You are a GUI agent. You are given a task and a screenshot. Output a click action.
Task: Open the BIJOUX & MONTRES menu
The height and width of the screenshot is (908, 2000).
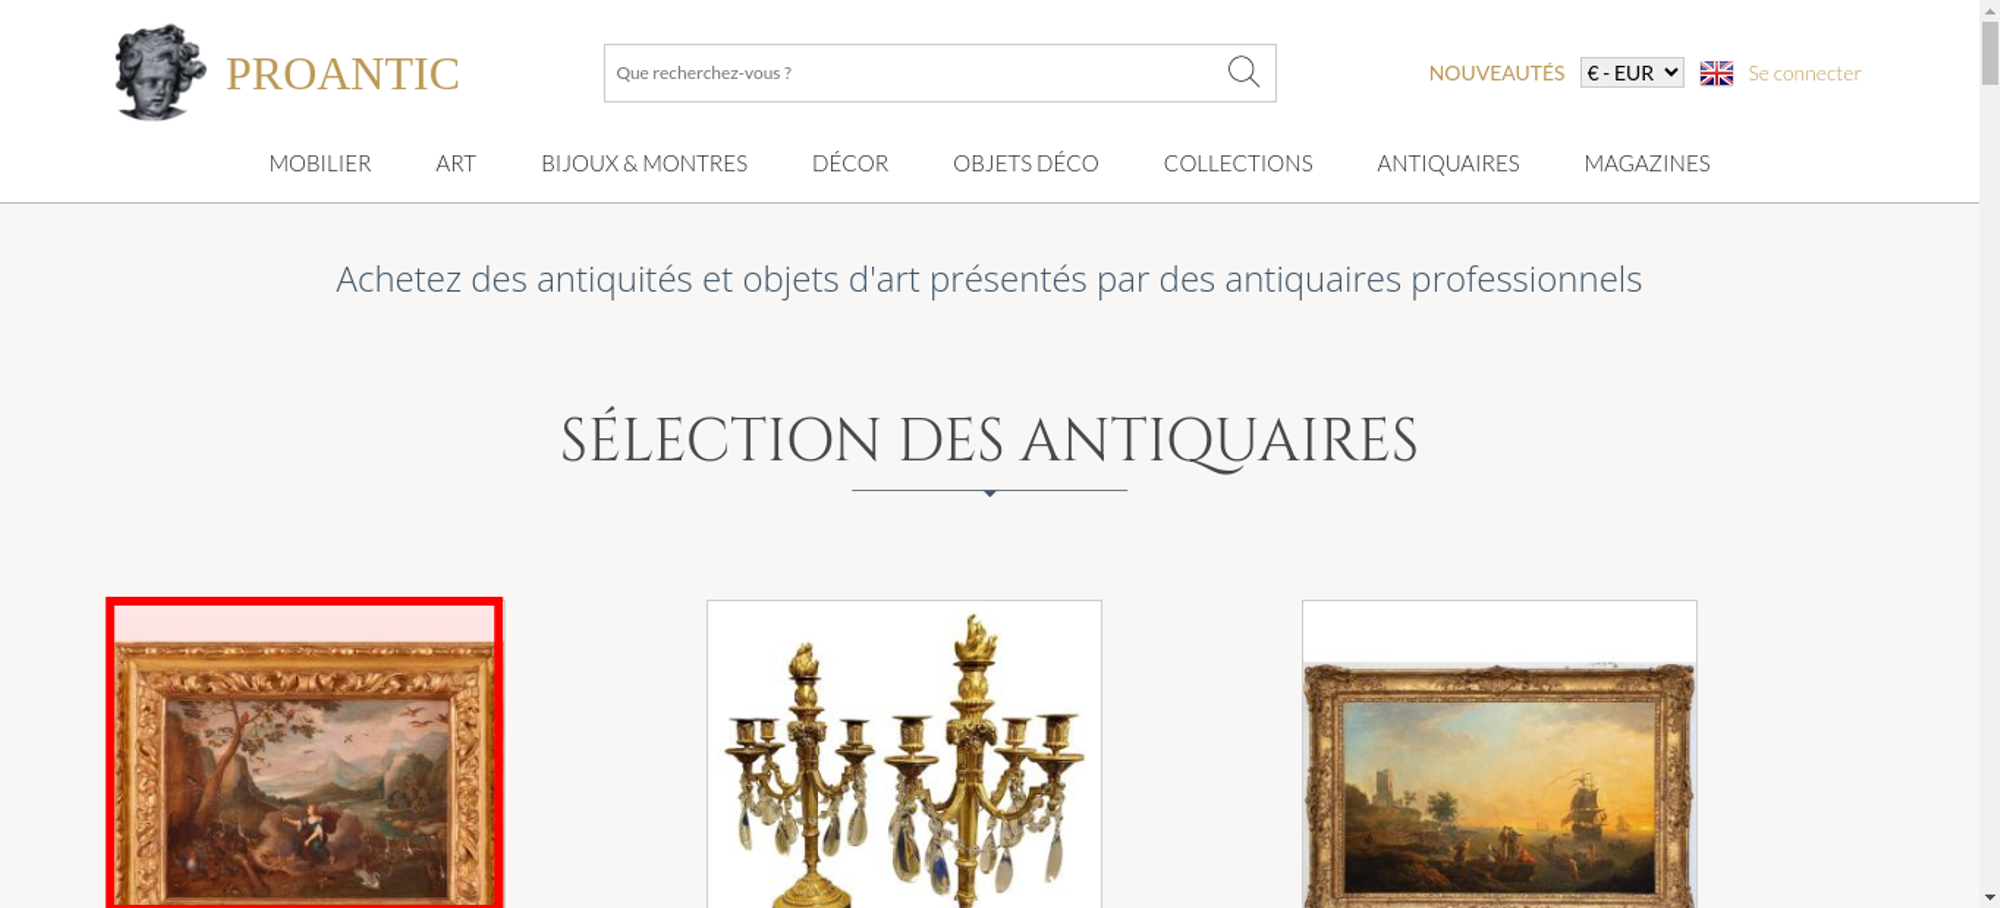click(x=644, y=163)
